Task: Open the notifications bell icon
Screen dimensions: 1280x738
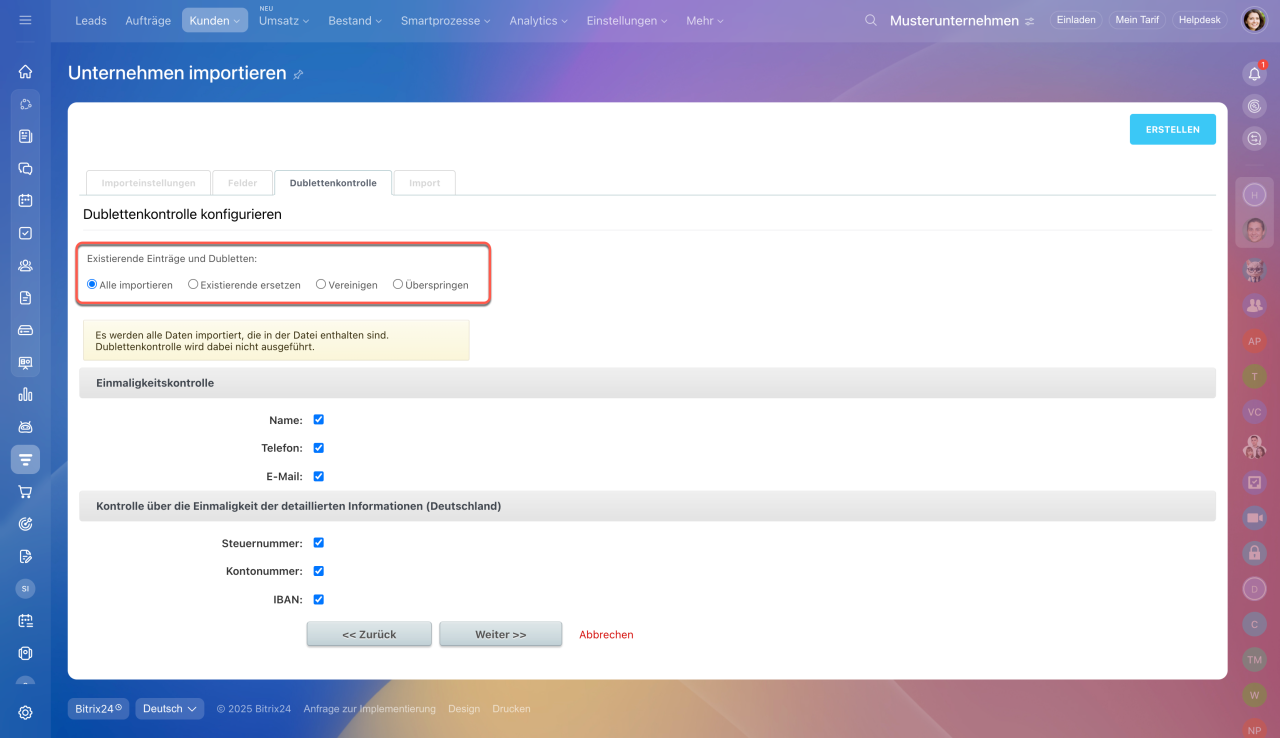Action: pos(1254,73)
